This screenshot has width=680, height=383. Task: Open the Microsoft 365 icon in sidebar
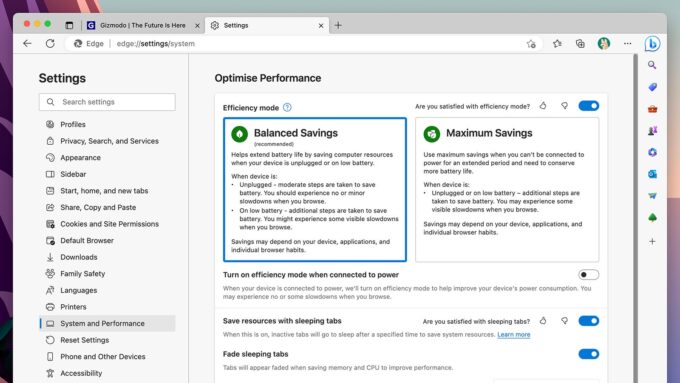tap(652, 152)
